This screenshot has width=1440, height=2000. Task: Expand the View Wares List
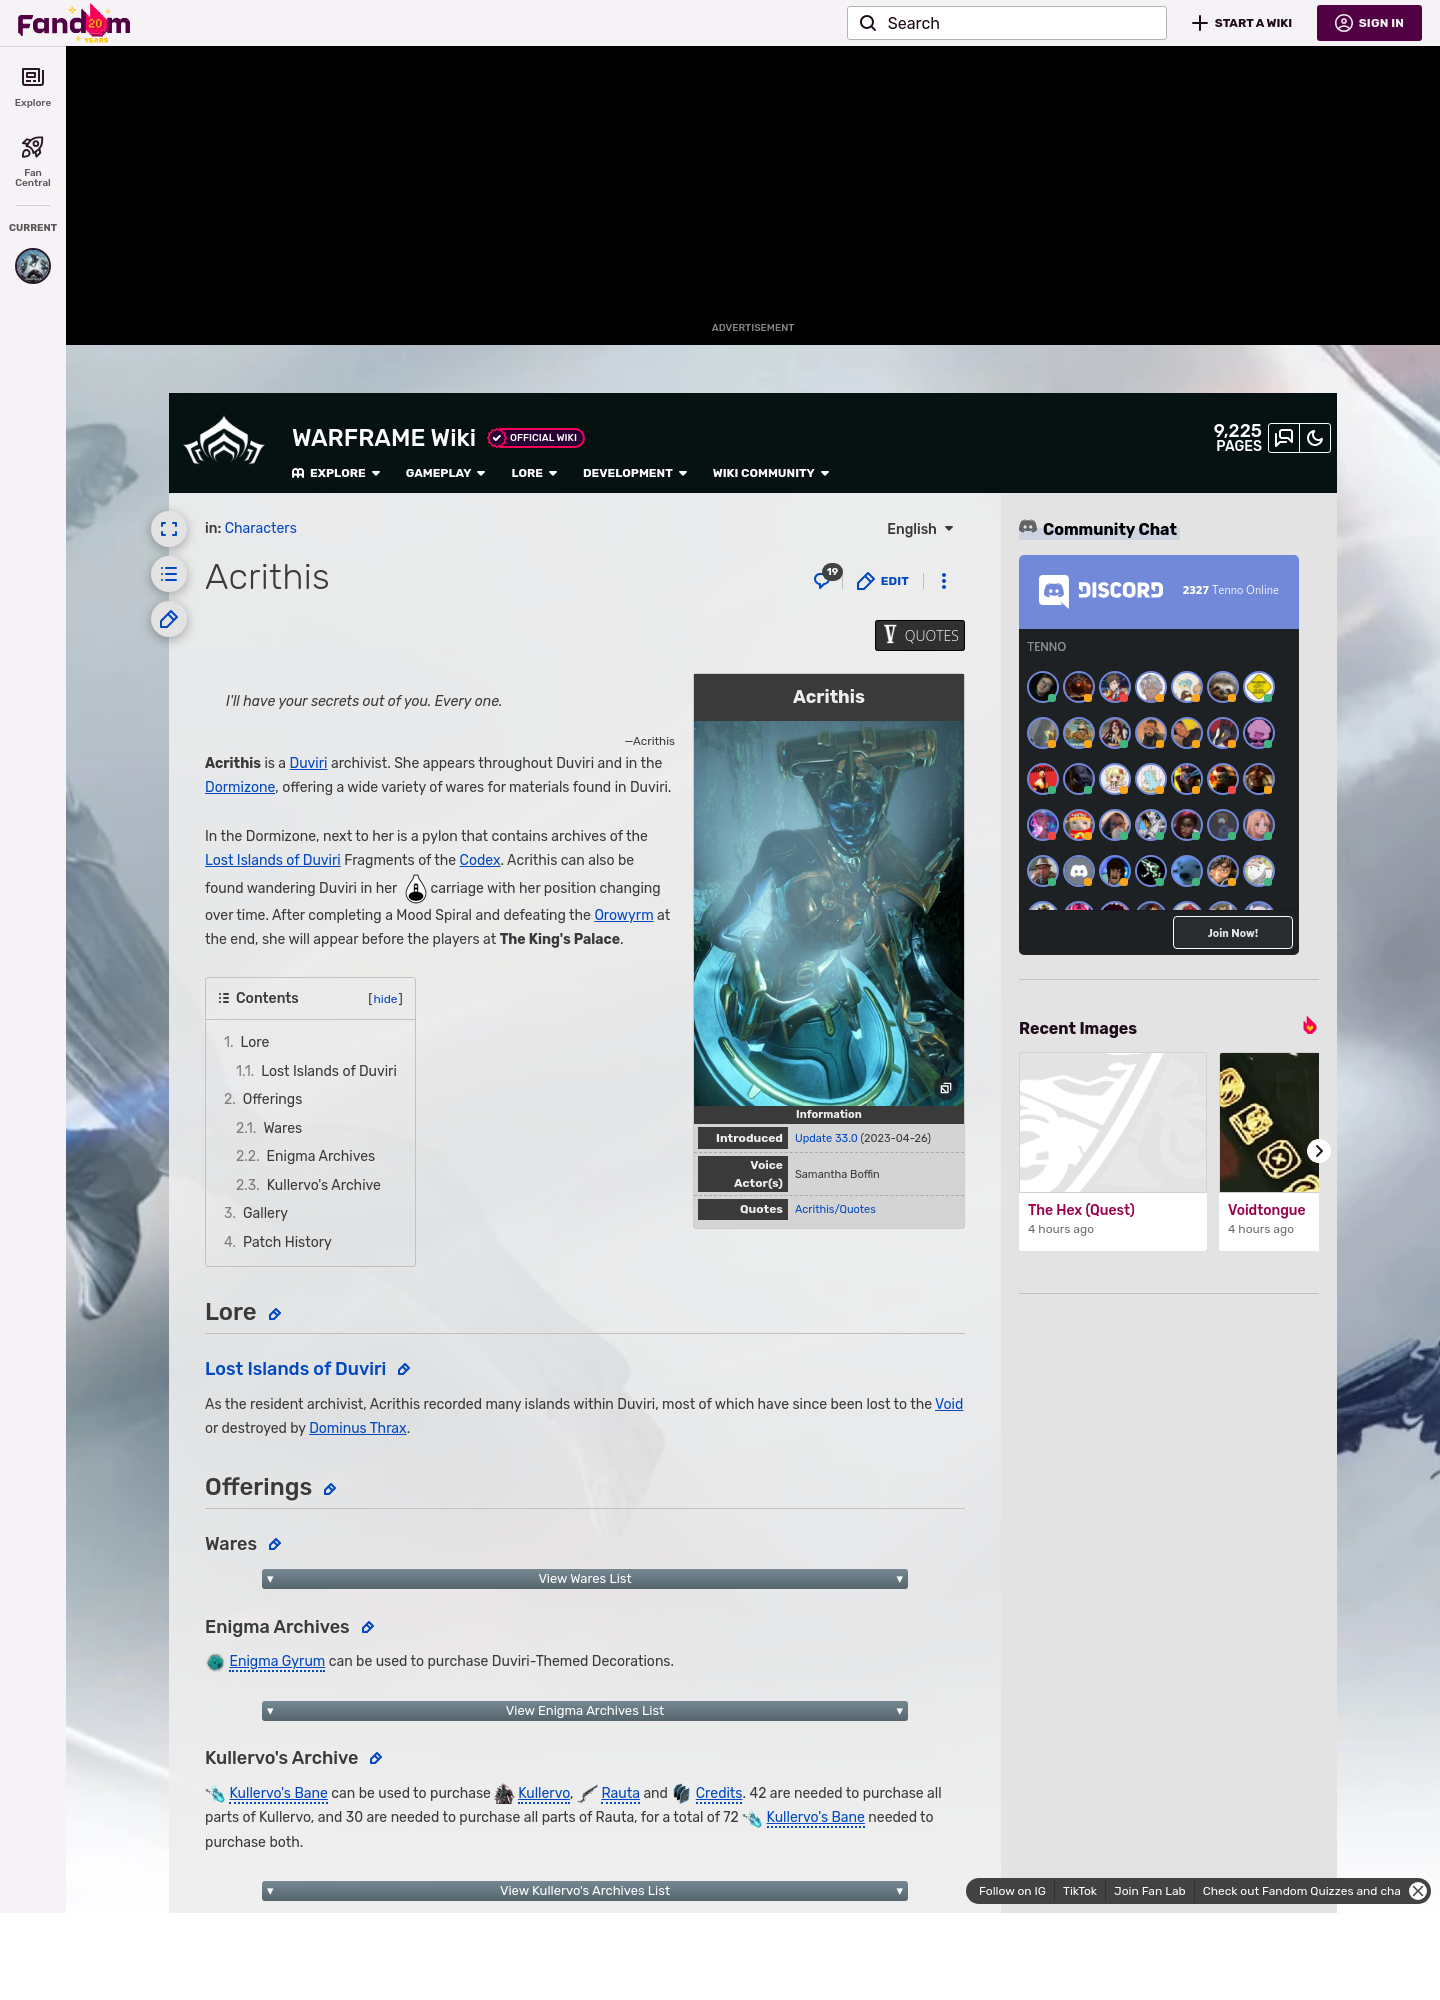pos(585,1579)
